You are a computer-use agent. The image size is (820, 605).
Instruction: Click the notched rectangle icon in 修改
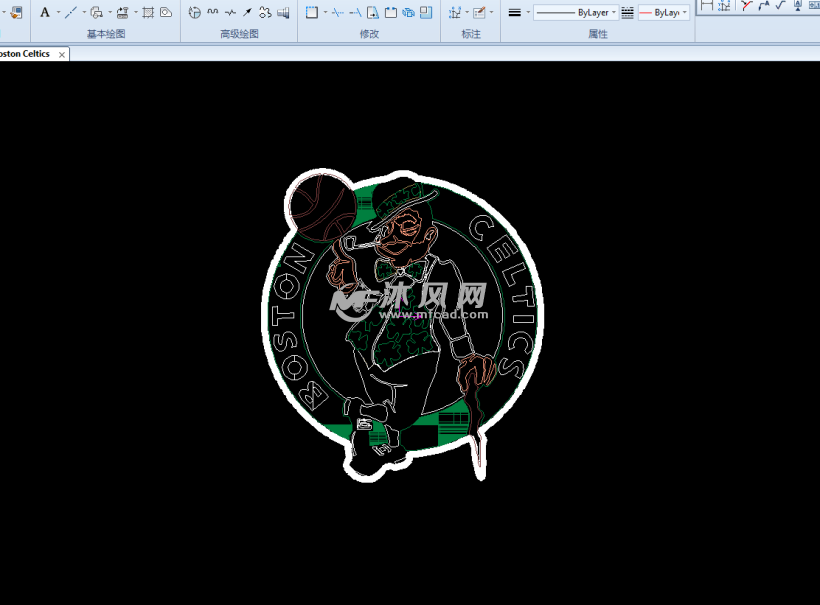point(391,12)
